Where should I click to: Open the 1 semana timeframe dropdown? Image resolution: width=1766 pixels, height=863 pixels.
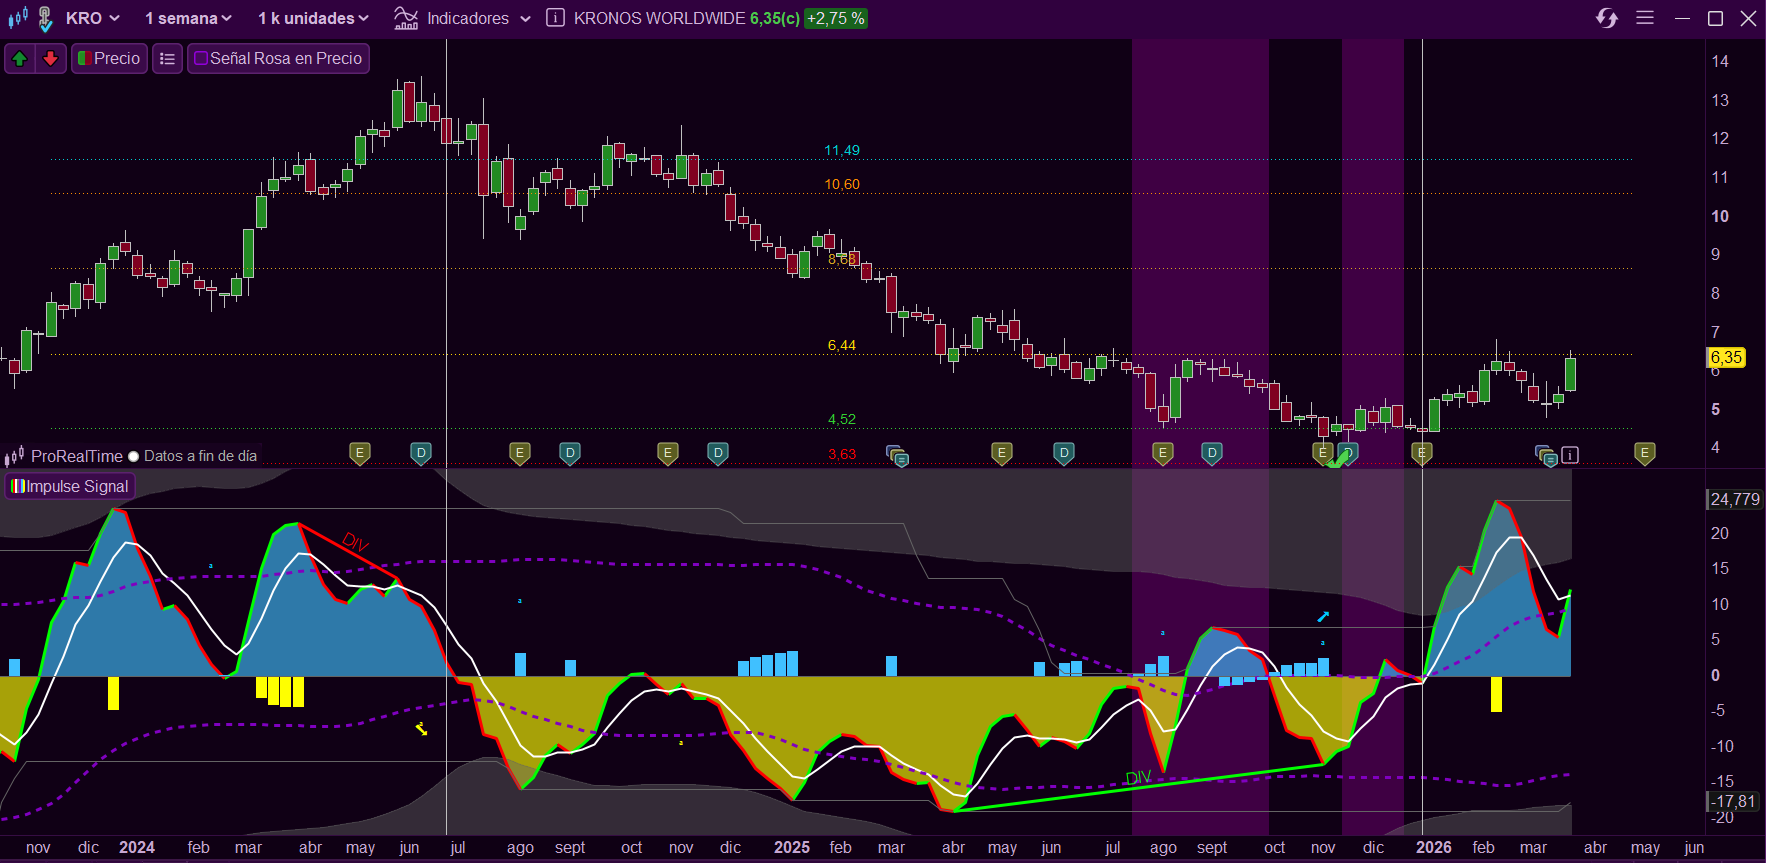point(188,18)
